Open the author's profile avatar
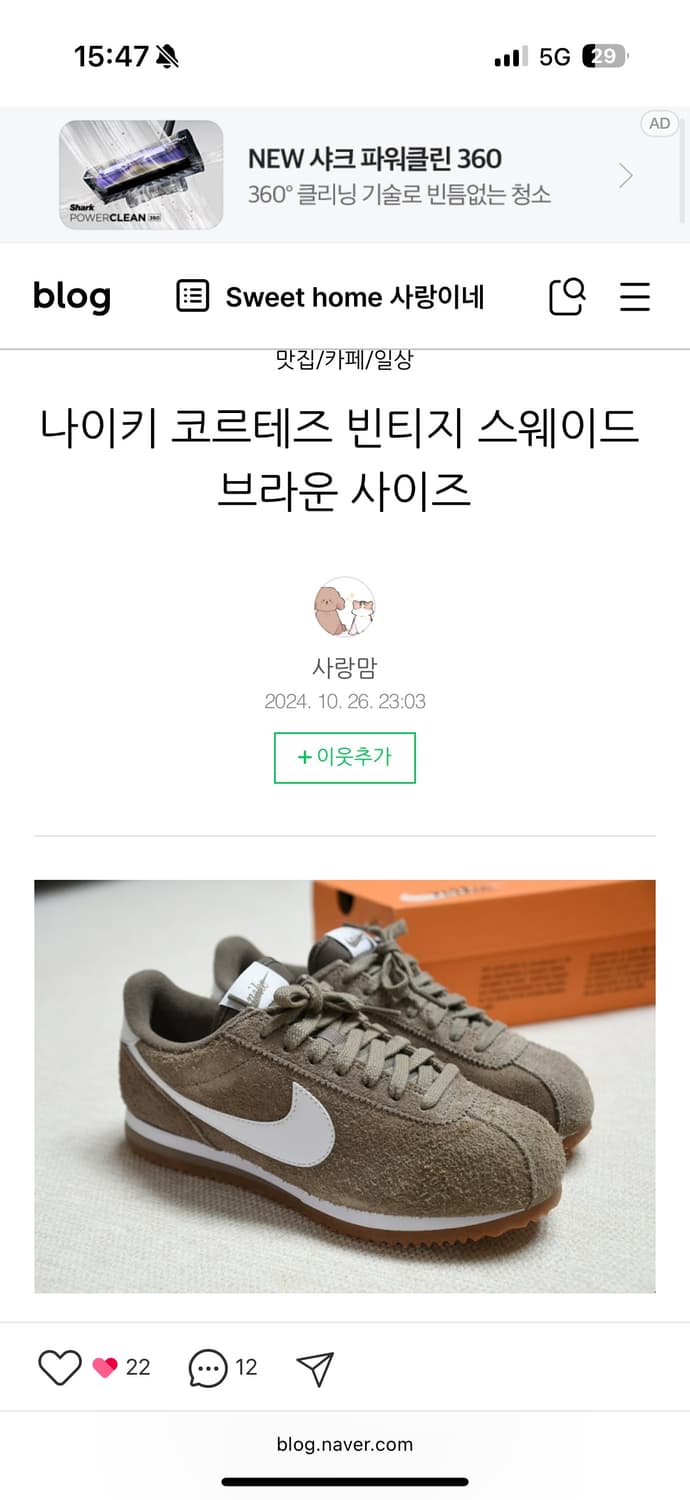 click(x=345, y=607)
